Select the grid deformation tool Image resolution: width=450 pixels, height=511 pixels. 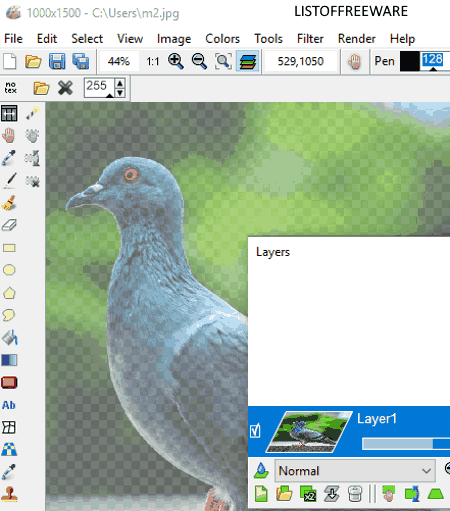point(9,427)
